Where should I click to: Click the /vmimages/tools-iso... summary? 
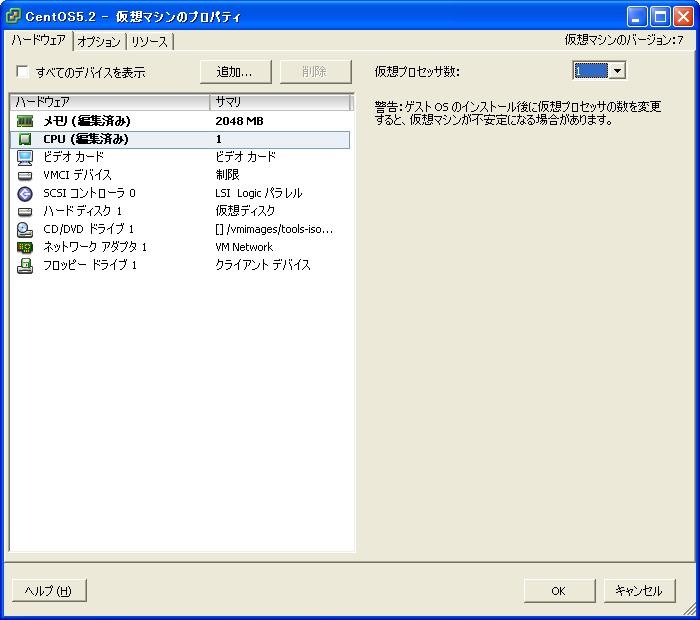tap(274, 229)
